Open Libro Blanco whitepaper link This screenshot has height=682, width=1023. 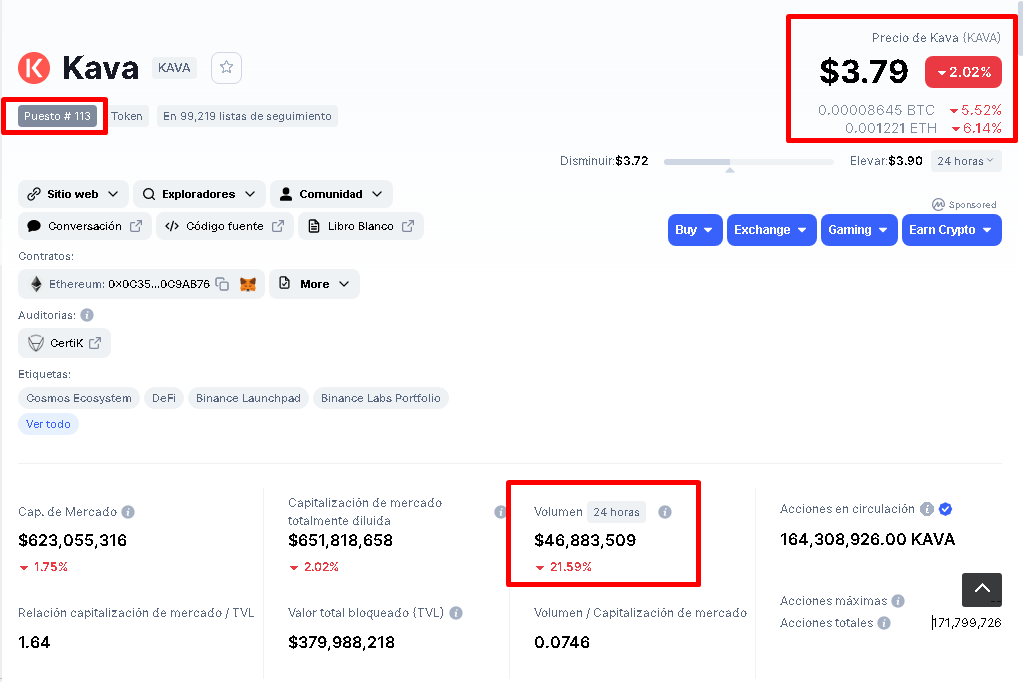(x=361, y=226)
